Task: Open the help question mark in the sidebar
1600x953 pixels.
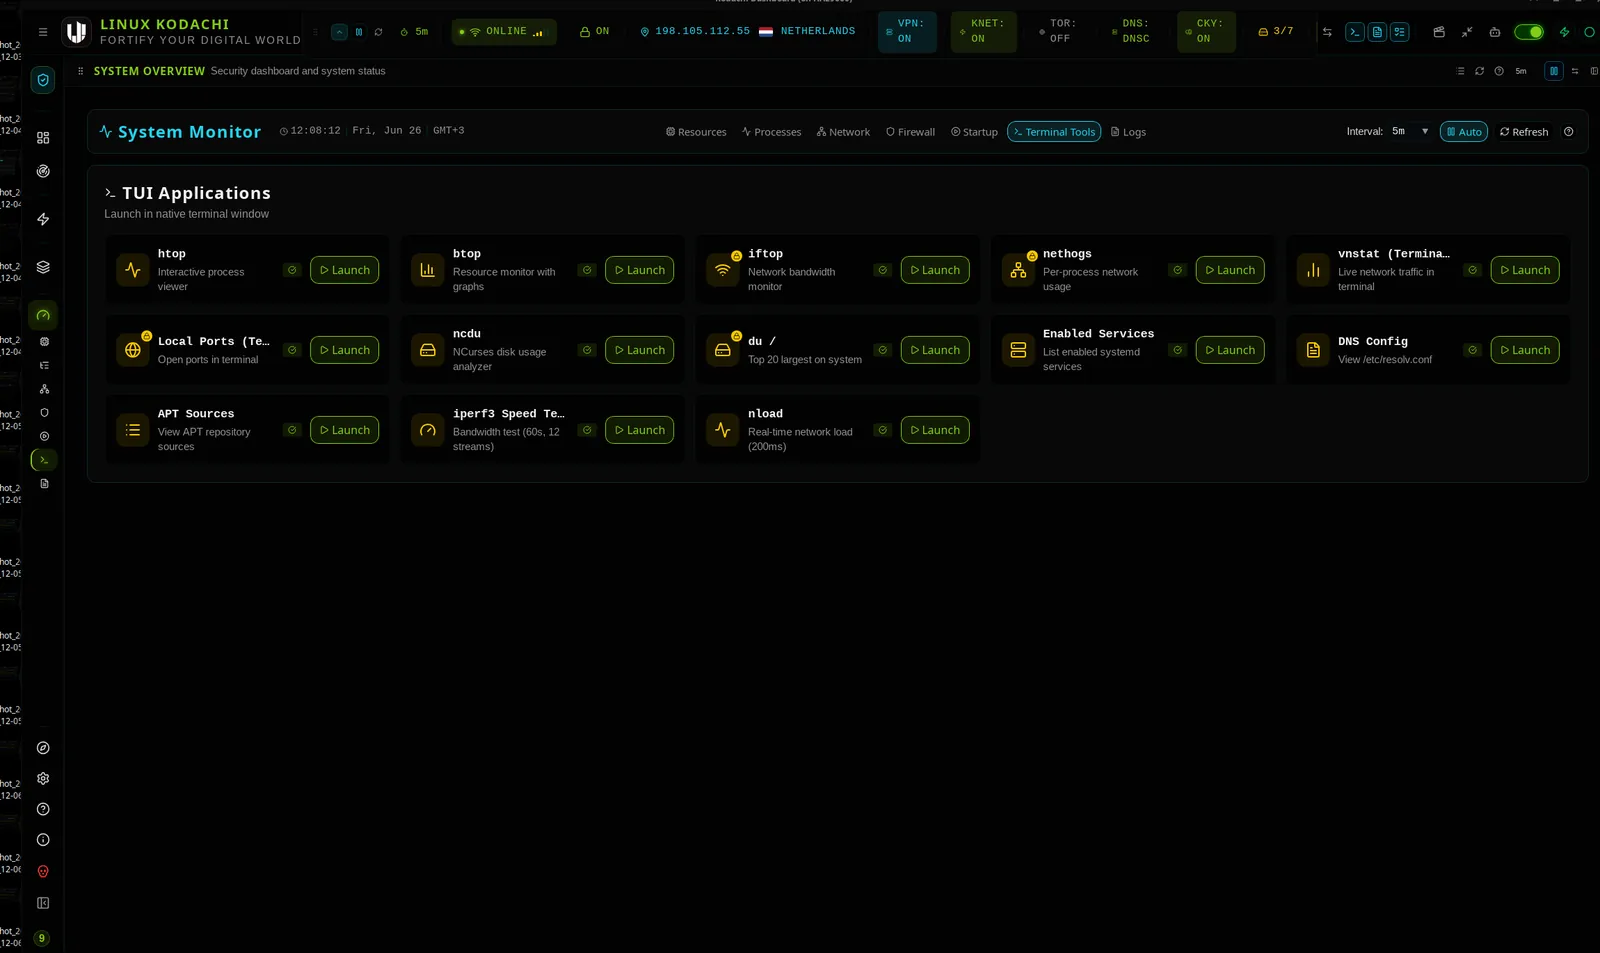Action: tap(43, 810)
